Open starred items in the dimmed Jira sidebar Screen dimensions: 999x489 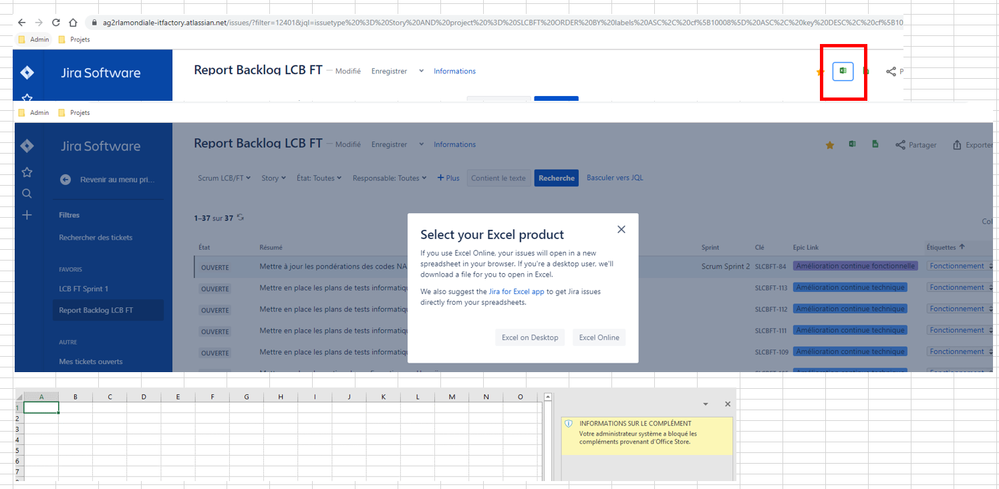(x=27, y=173)
